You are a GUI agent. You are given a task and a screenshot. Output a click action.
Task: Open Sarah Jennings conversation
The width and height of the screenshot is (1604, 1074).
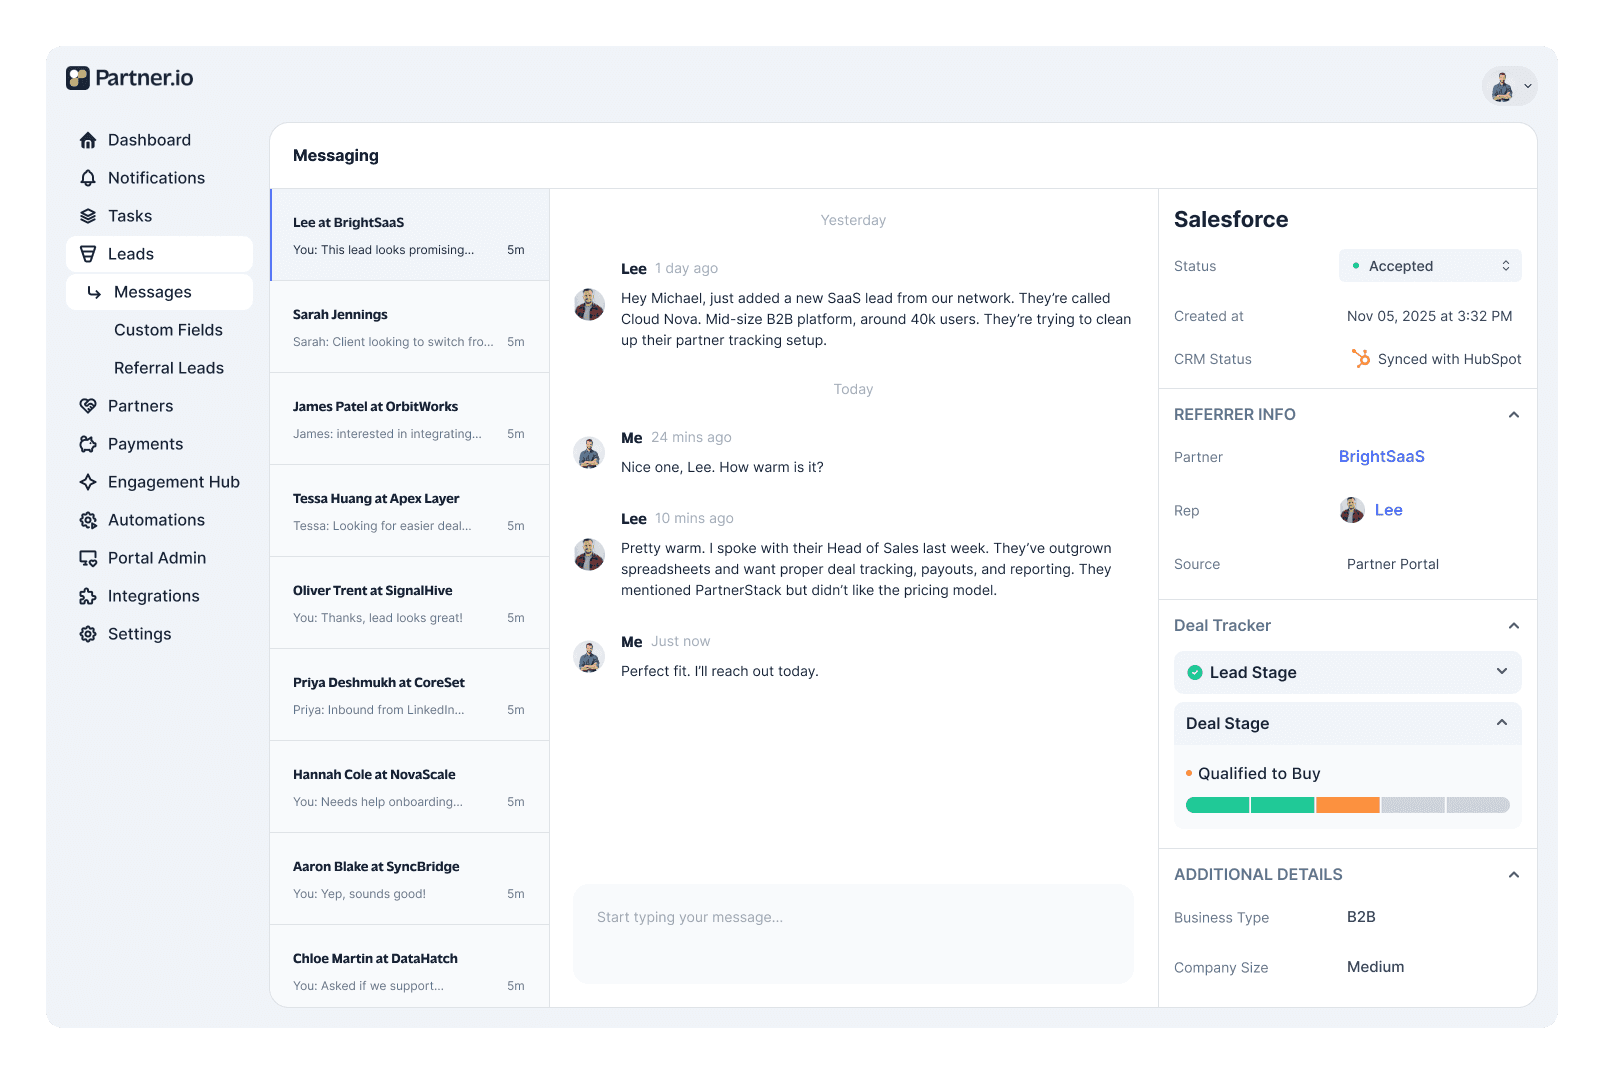click(x=410, y=327)
